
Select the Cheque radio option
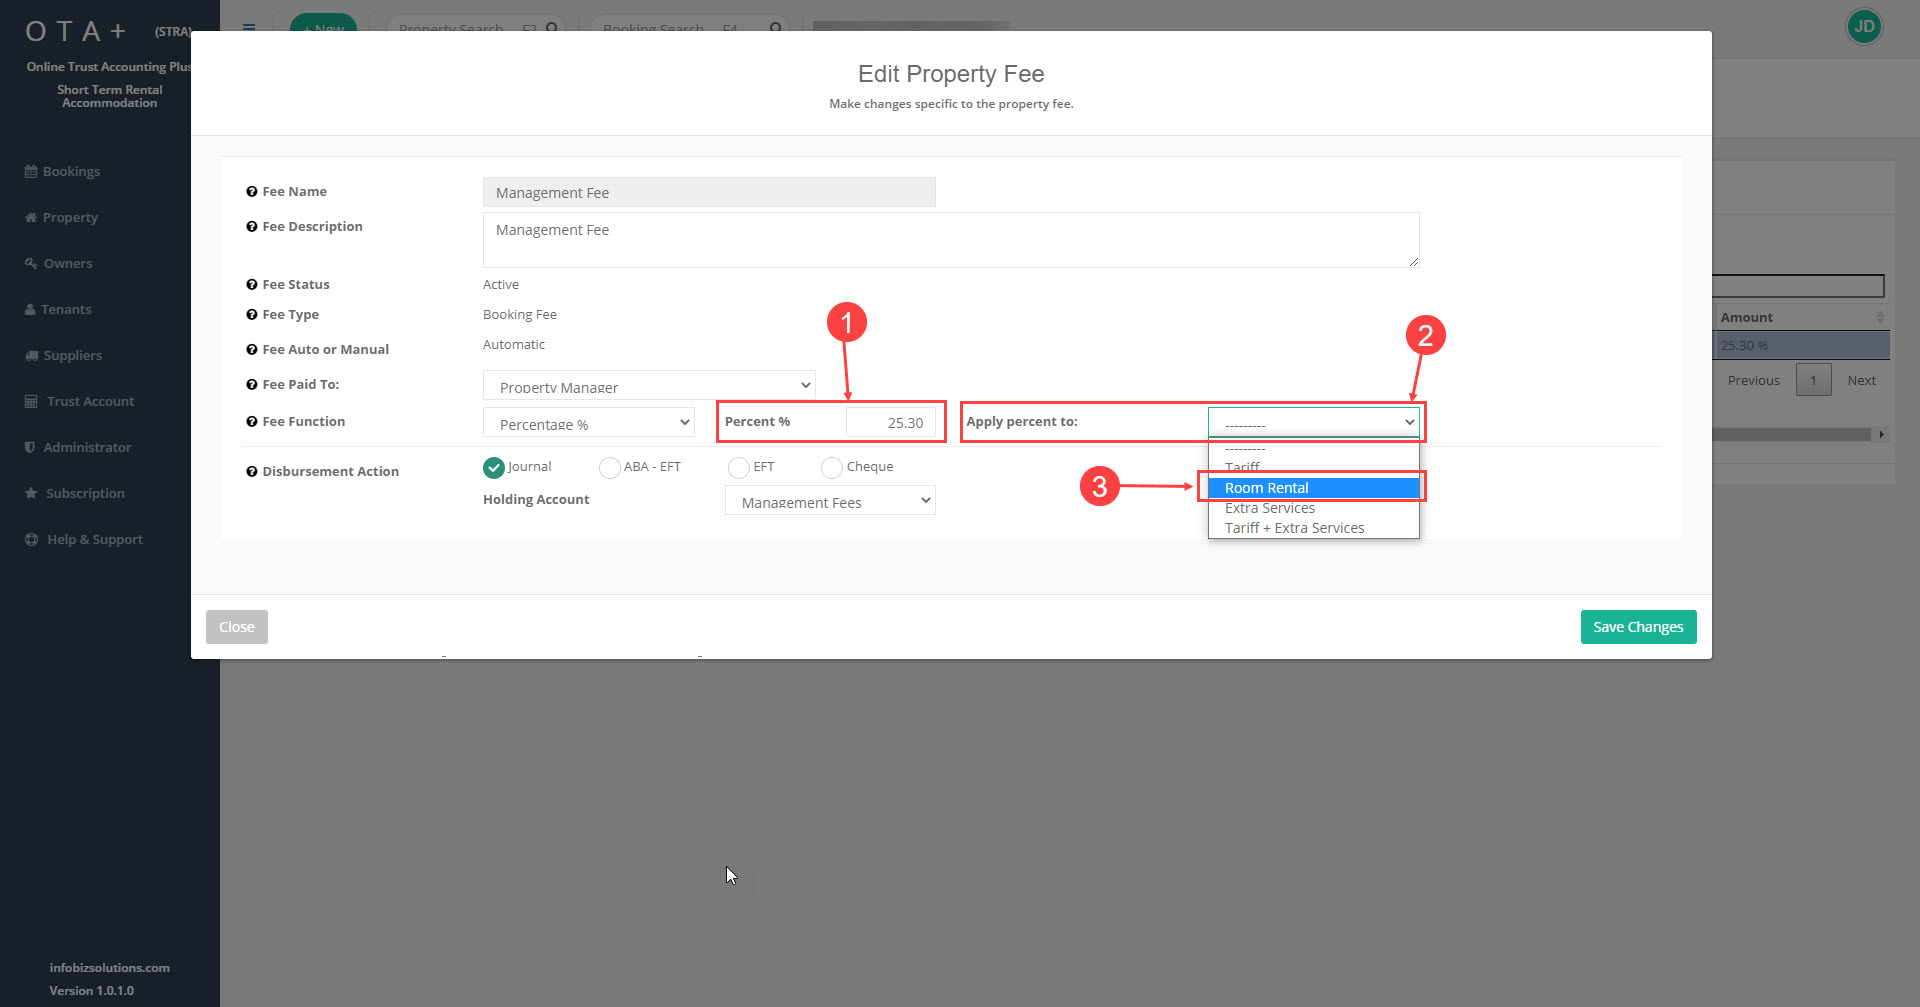point(831,467)
